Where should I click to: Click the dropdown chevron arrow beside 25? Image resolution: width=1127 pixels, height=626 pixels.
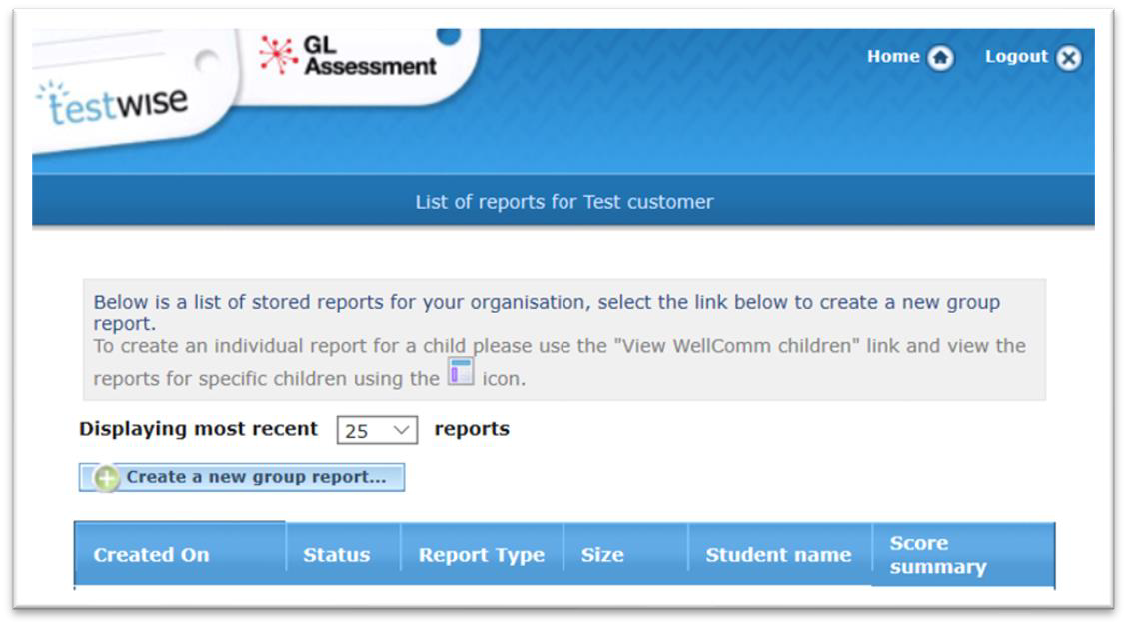pyautogui.click(x=401, y=431)
